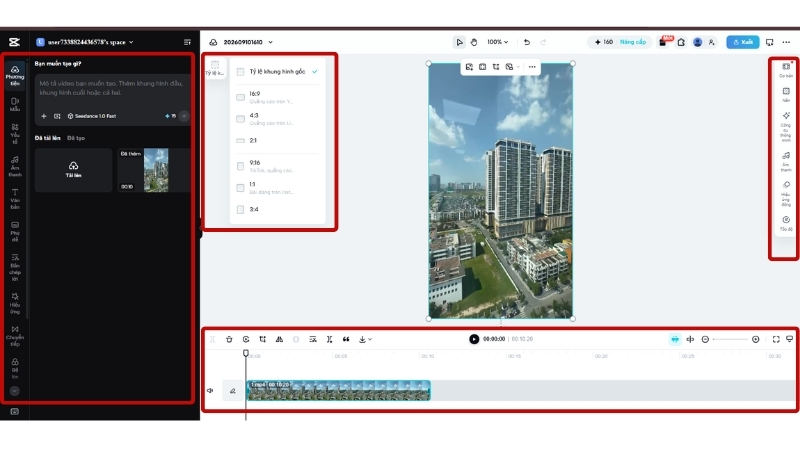Activate the hand pan tool
Screen dimensions: 800x450
pos(473,42)
